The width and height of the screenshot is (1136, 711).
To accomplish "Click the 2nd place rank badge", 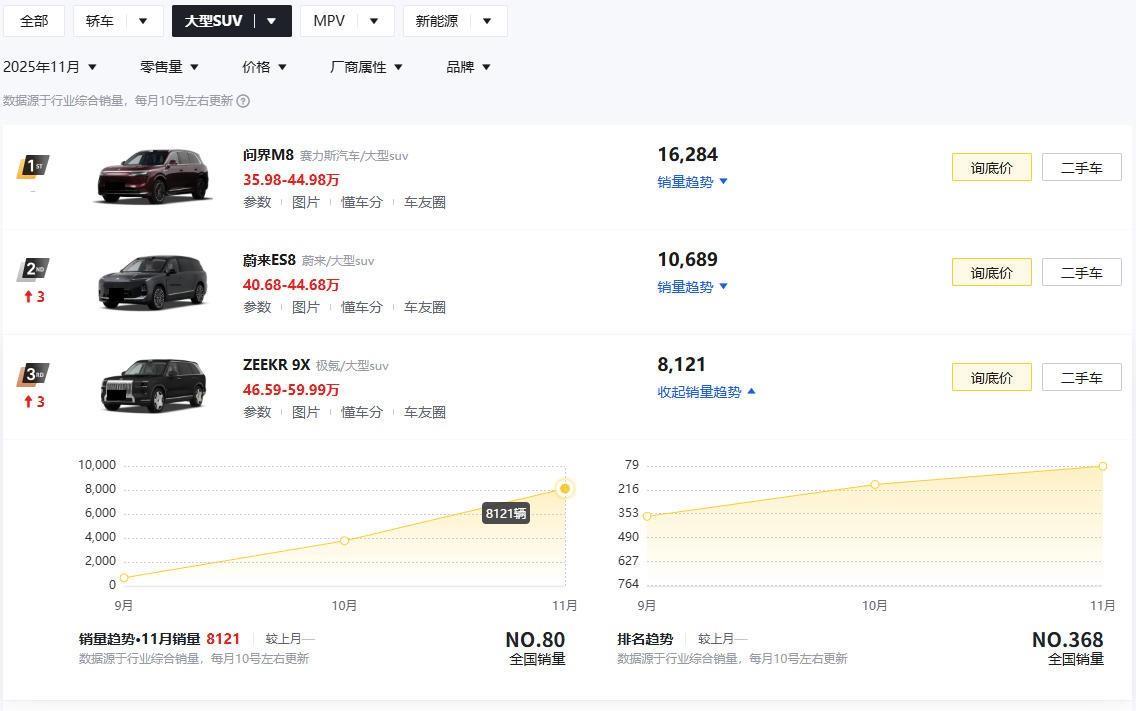I will (33, 270).
